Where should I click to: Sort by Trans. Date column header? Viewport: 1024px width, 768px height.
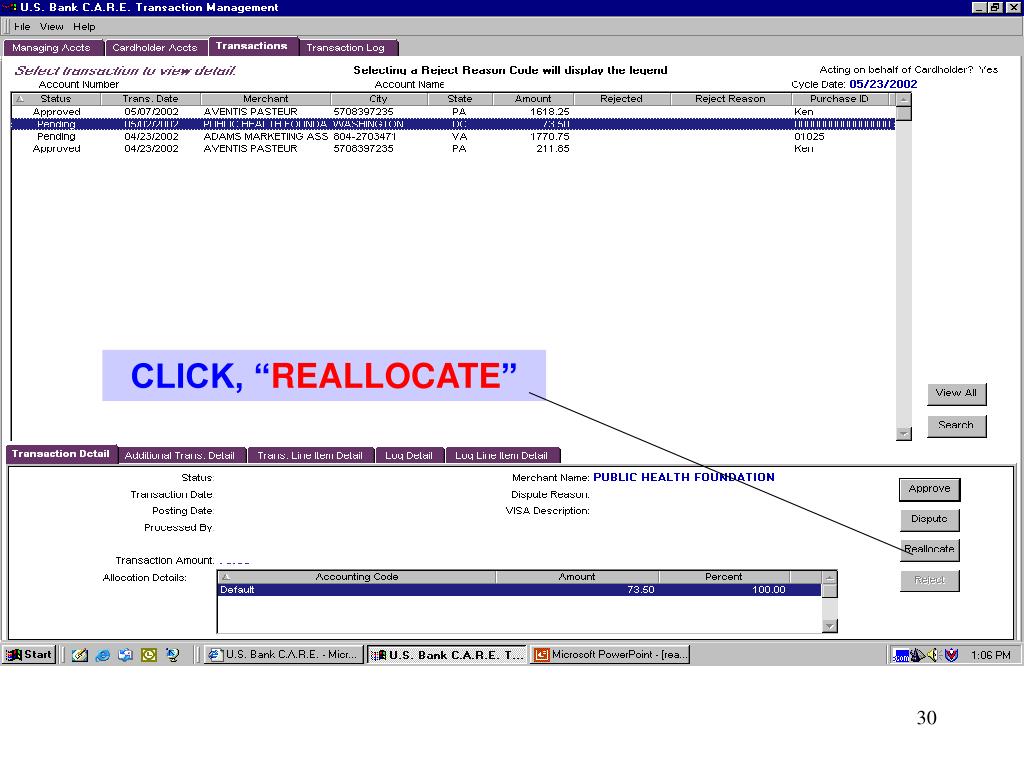[x=151, y=99]
